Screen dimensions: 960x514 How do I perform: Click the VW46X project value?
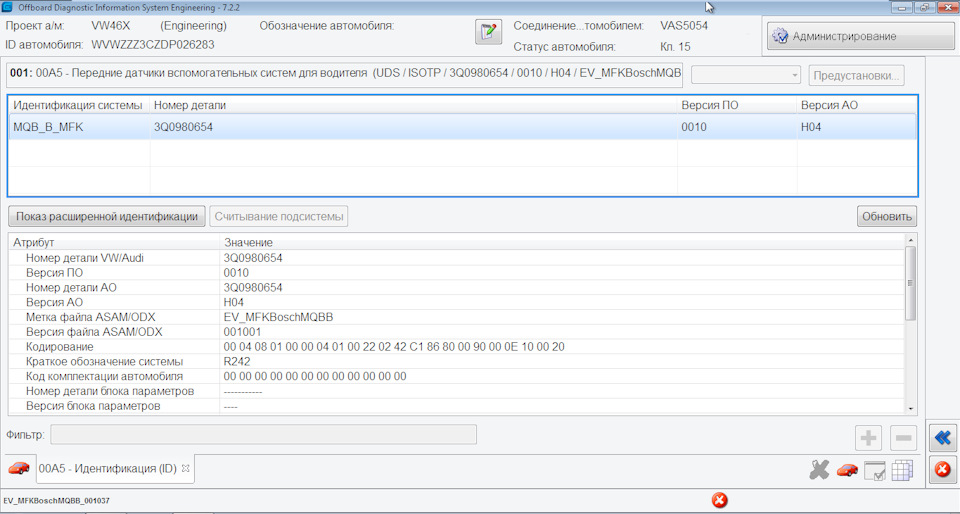(x=111, y=26)
